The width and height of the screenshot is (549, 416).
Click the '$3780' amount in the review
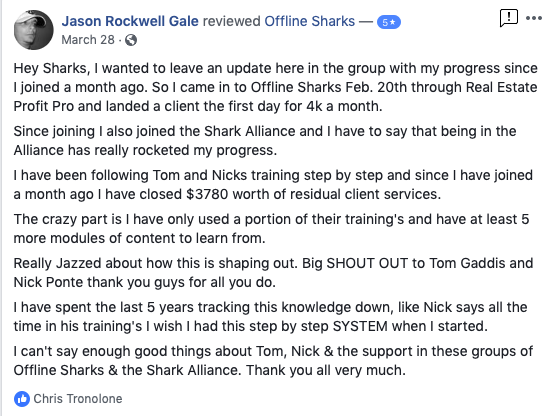207,194
